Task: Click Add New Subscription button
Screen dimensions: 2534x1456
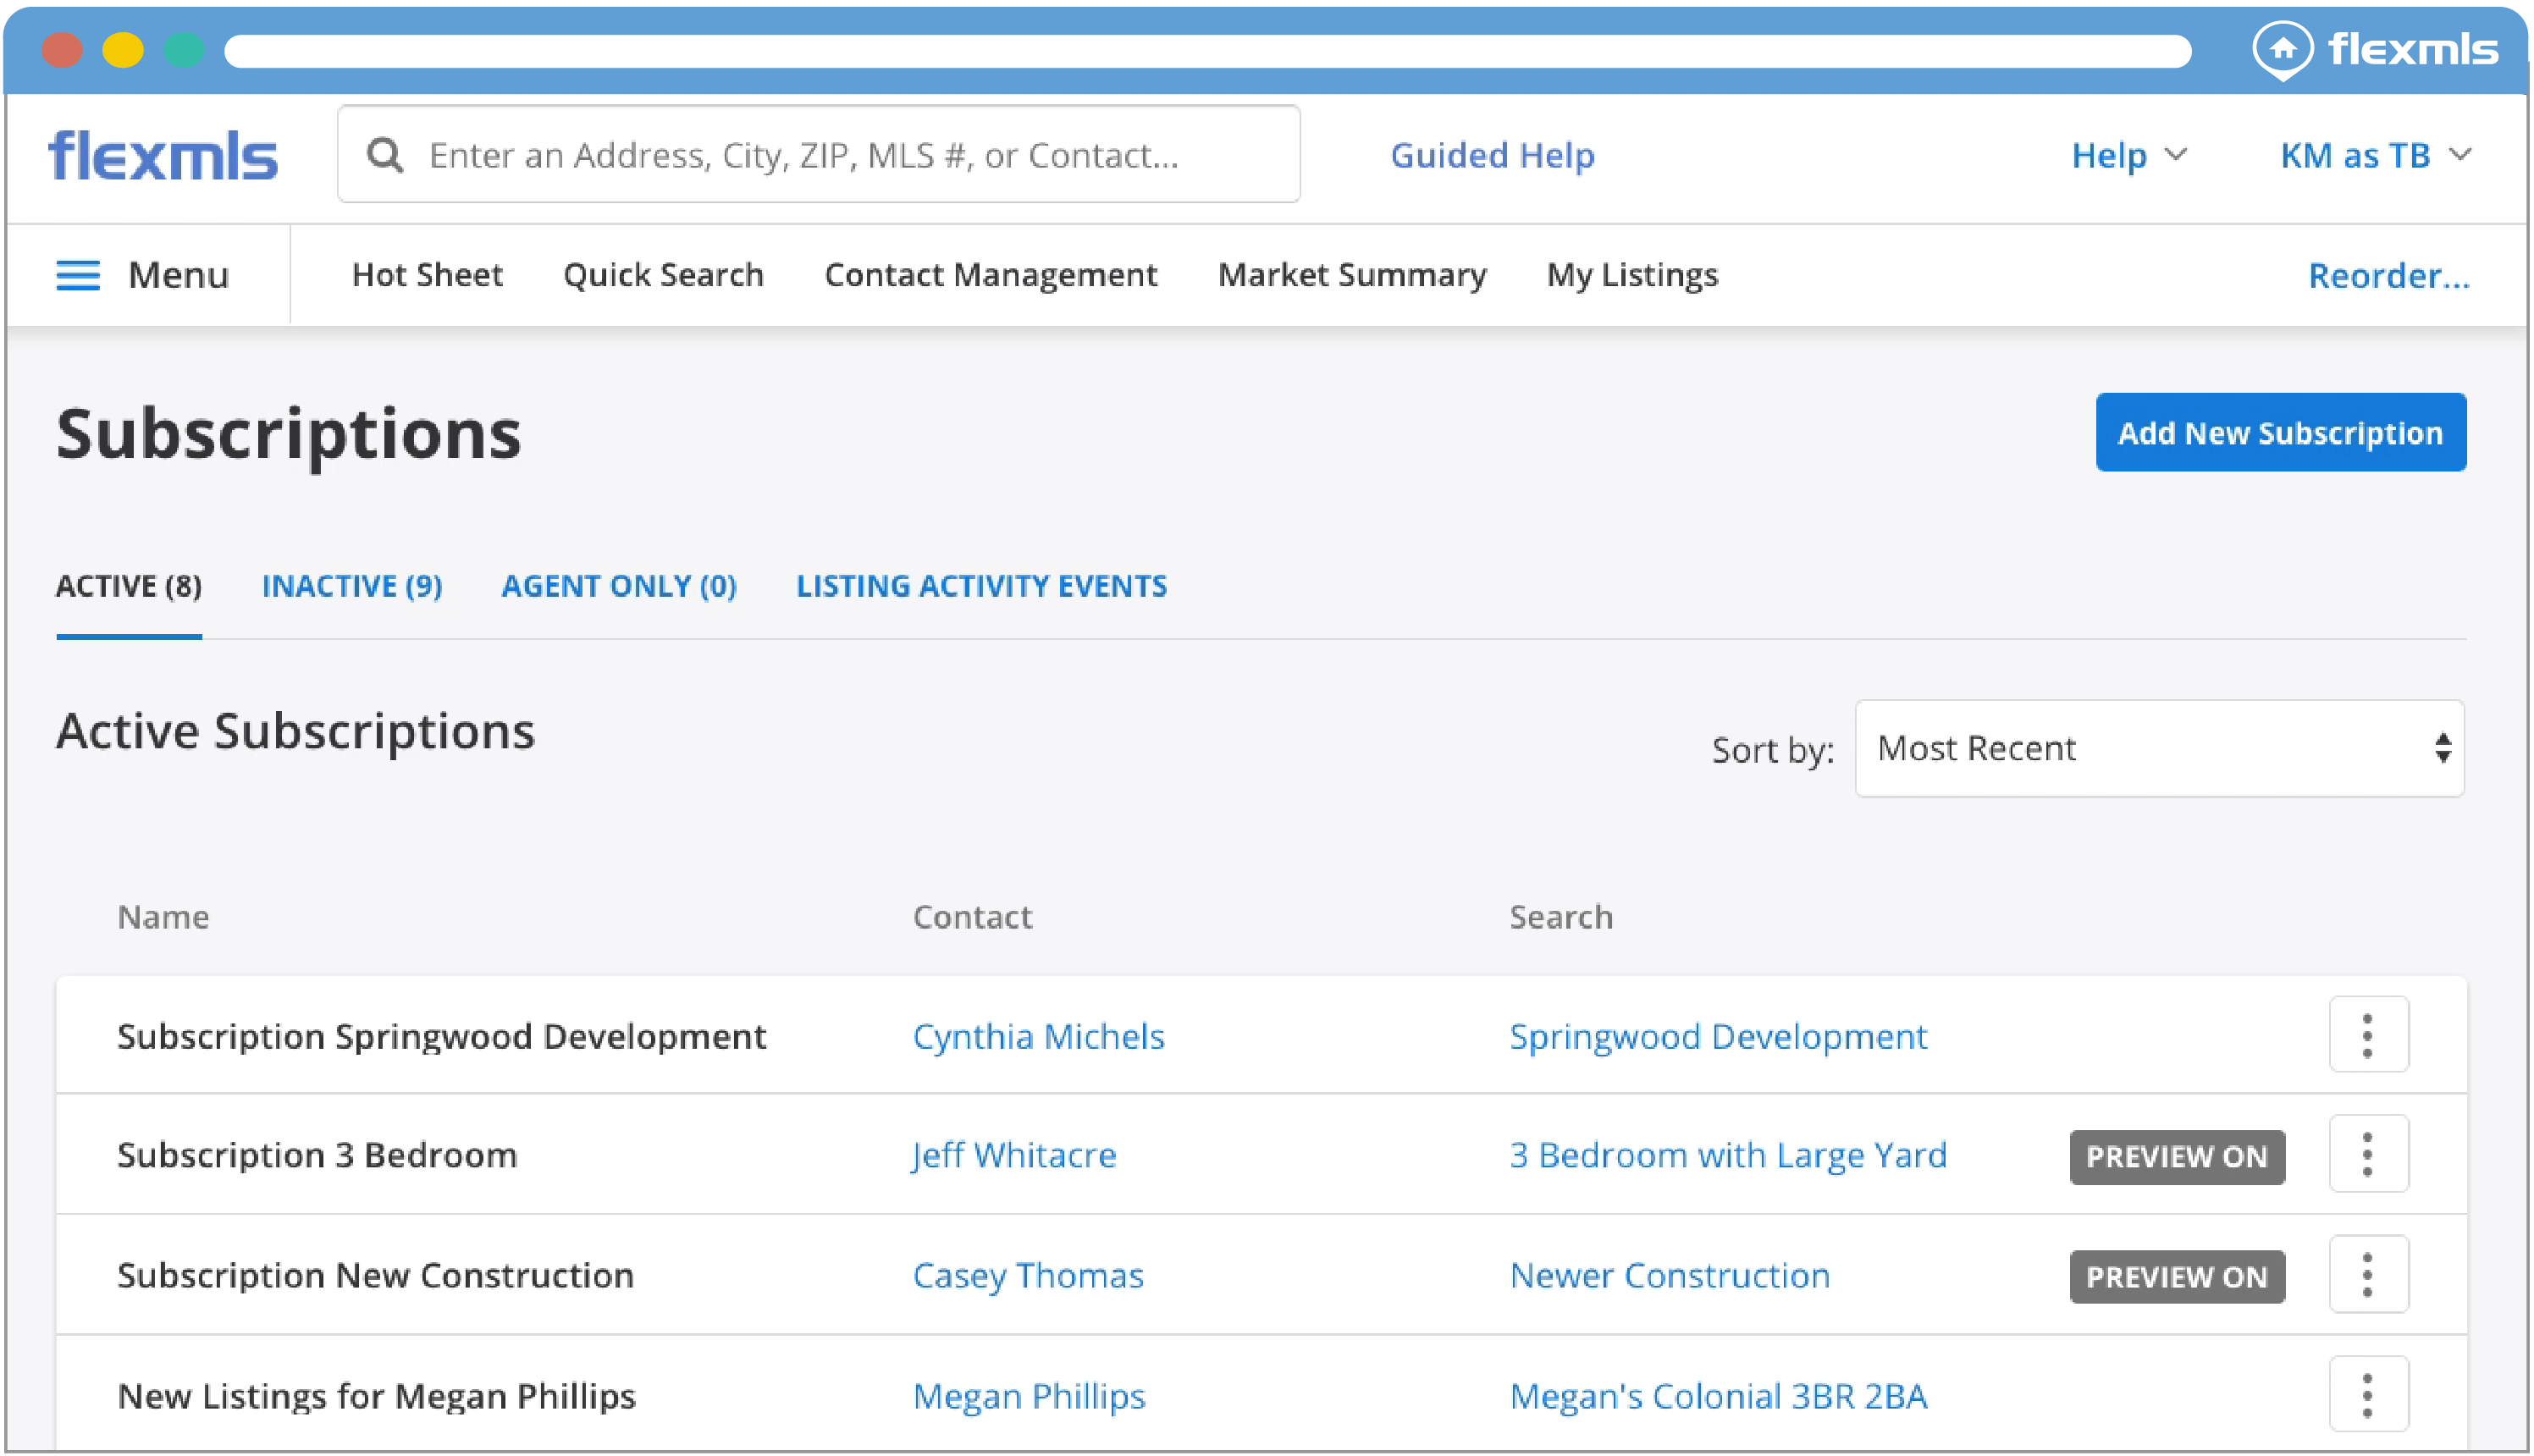Action: [x=2280, y=432]
